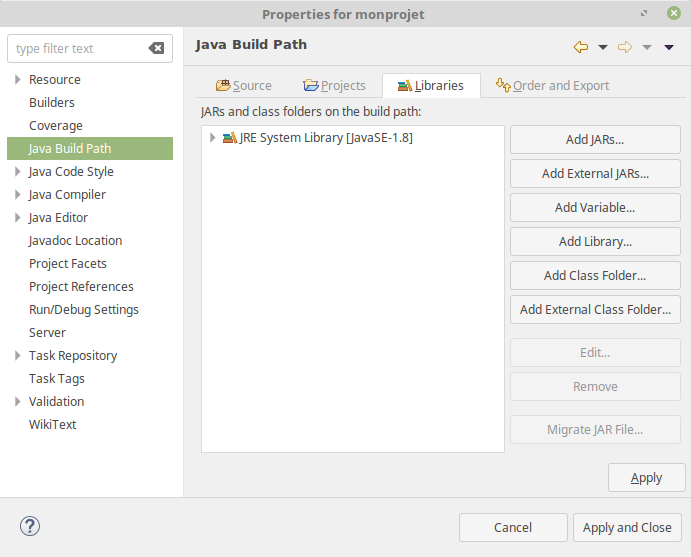Click the restore window icon in title bar
Viewport: 691px width, 557px height.
tap(644, 13)
